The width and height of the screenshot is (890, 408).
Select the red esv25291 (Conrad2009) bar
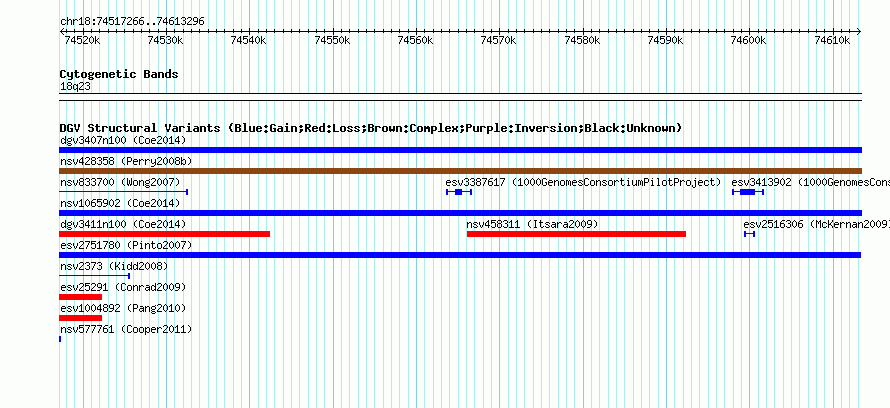(x=81, y=297)
